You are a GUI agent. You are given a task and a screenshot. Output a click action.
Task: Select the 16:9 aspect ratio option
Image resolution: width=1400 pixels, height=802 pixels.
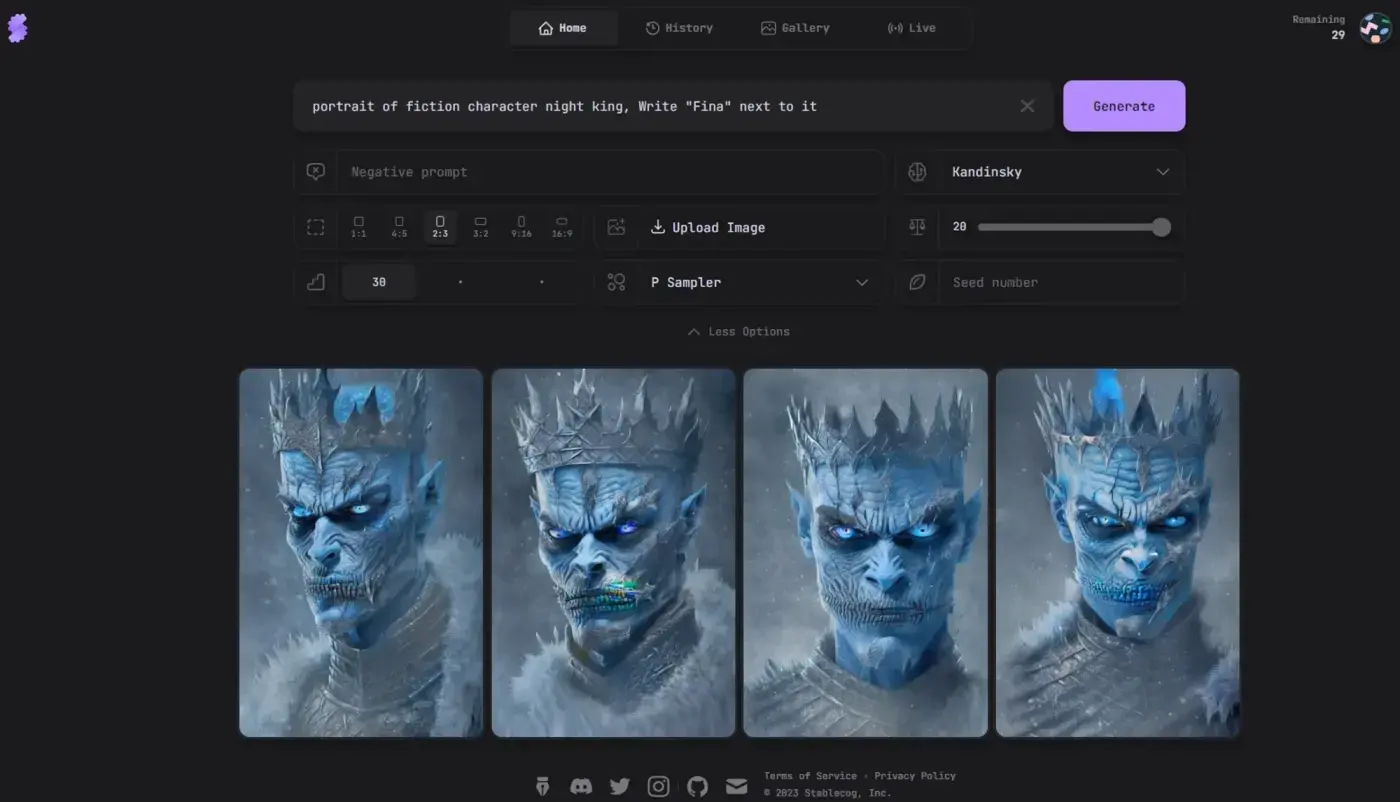coord(562,227)
